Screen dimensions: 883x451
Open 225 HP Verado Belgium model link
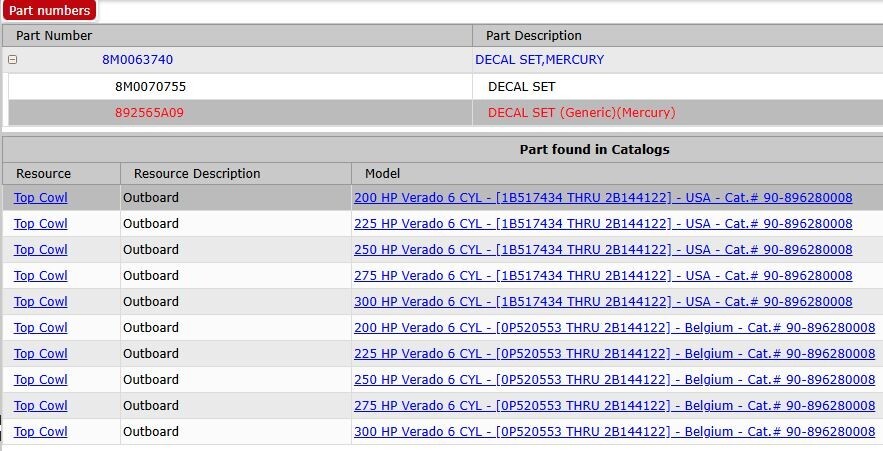[x=614, y=354]
